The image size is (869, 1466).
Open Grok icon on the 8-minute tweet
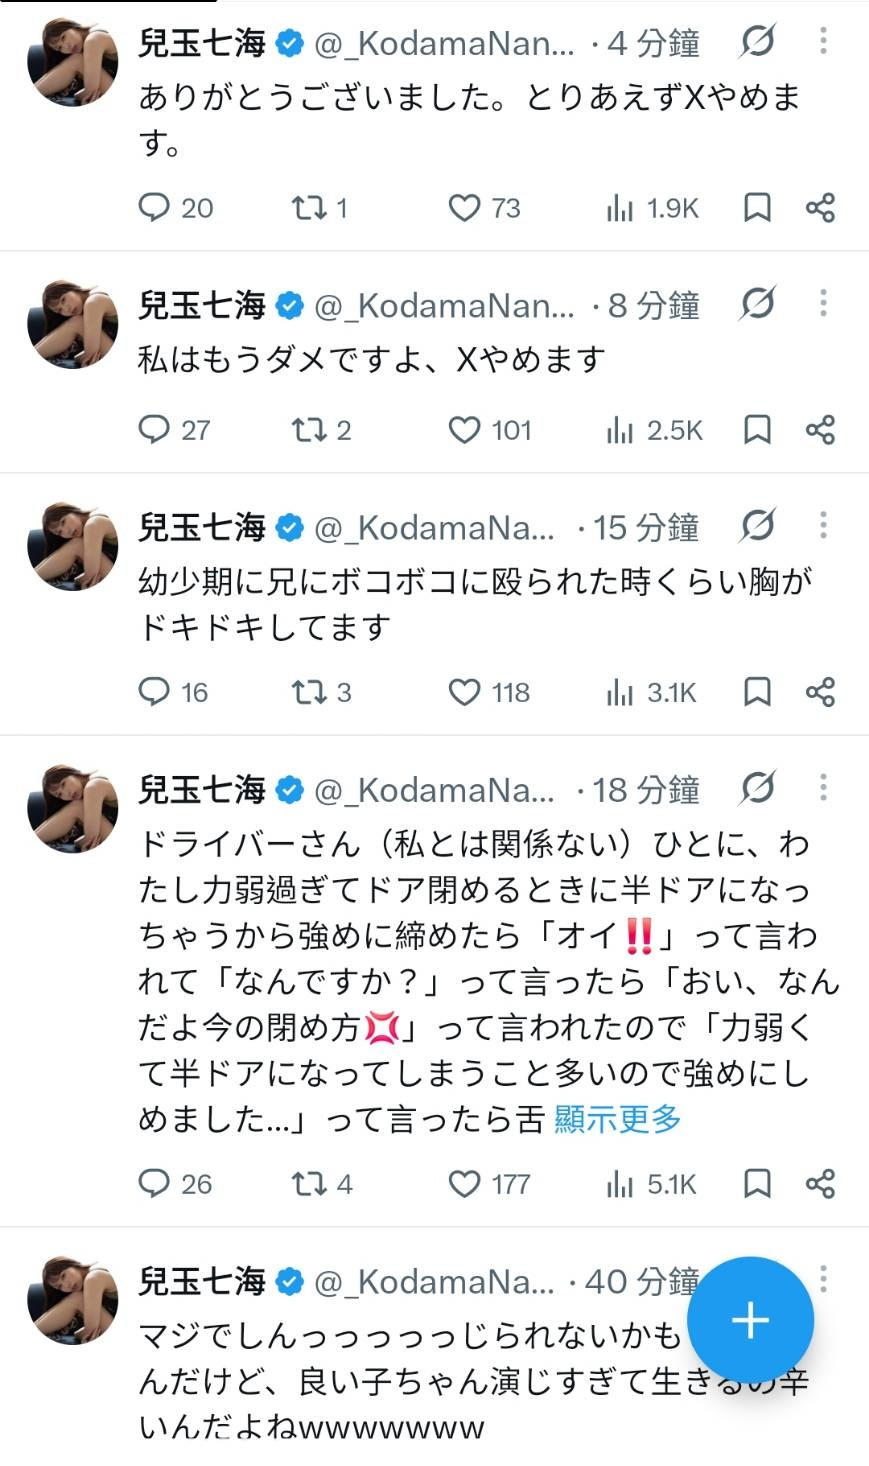[x=757, y=303]
